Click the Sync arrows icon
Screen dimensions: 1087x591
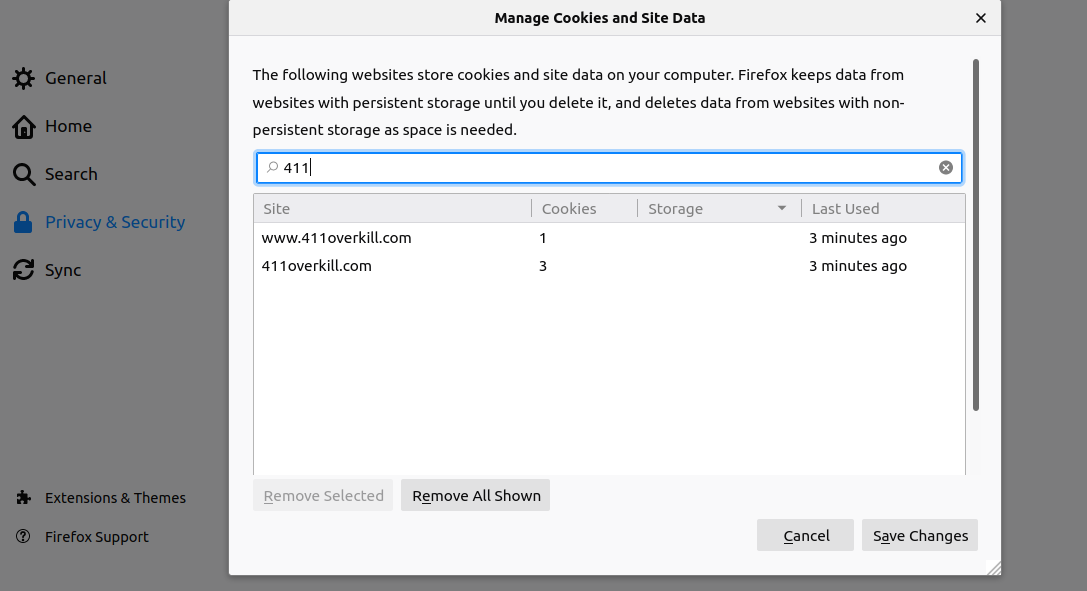click(x=23, y=270)
